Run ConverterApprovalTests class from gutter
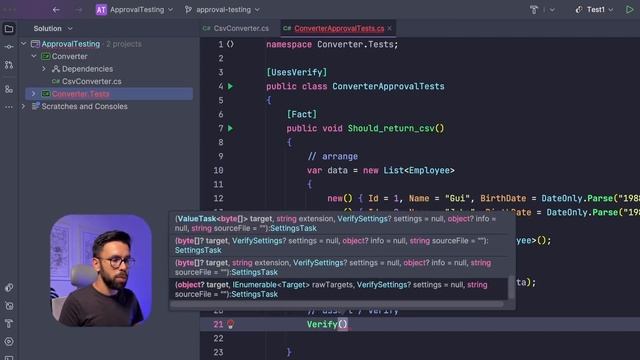The width and height of the screenshot is (640, 360). (231, 86)
